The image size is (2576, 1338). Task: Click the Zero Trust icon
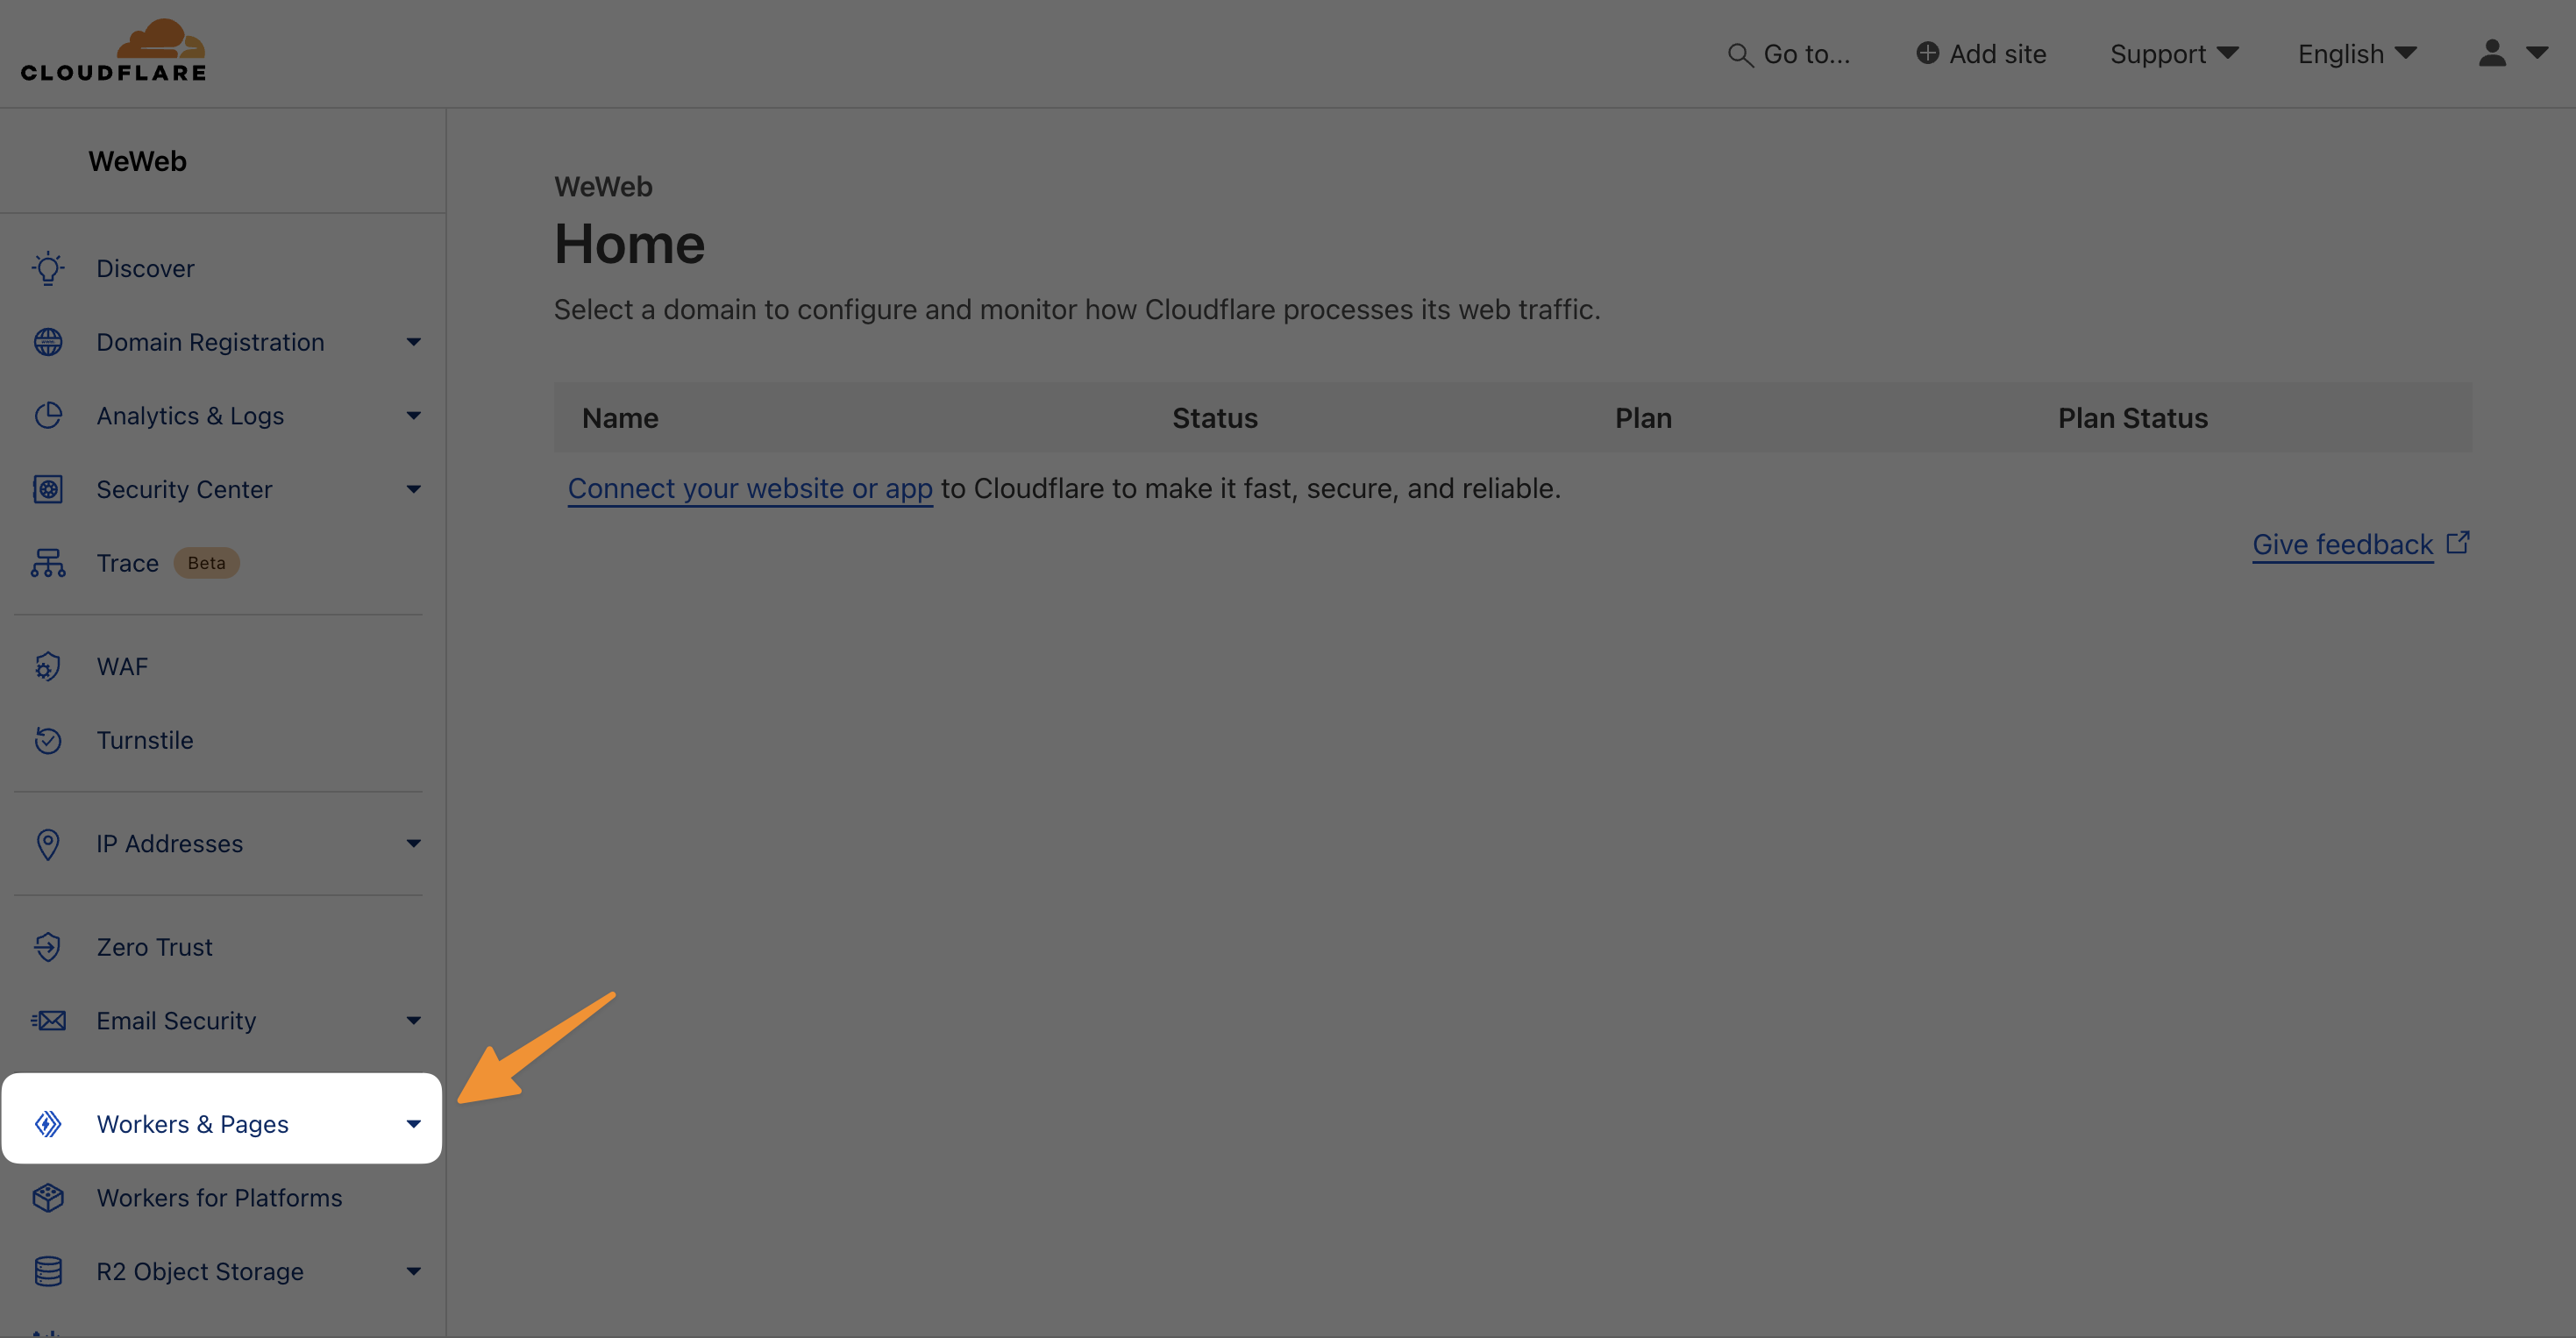coord(47,947)
